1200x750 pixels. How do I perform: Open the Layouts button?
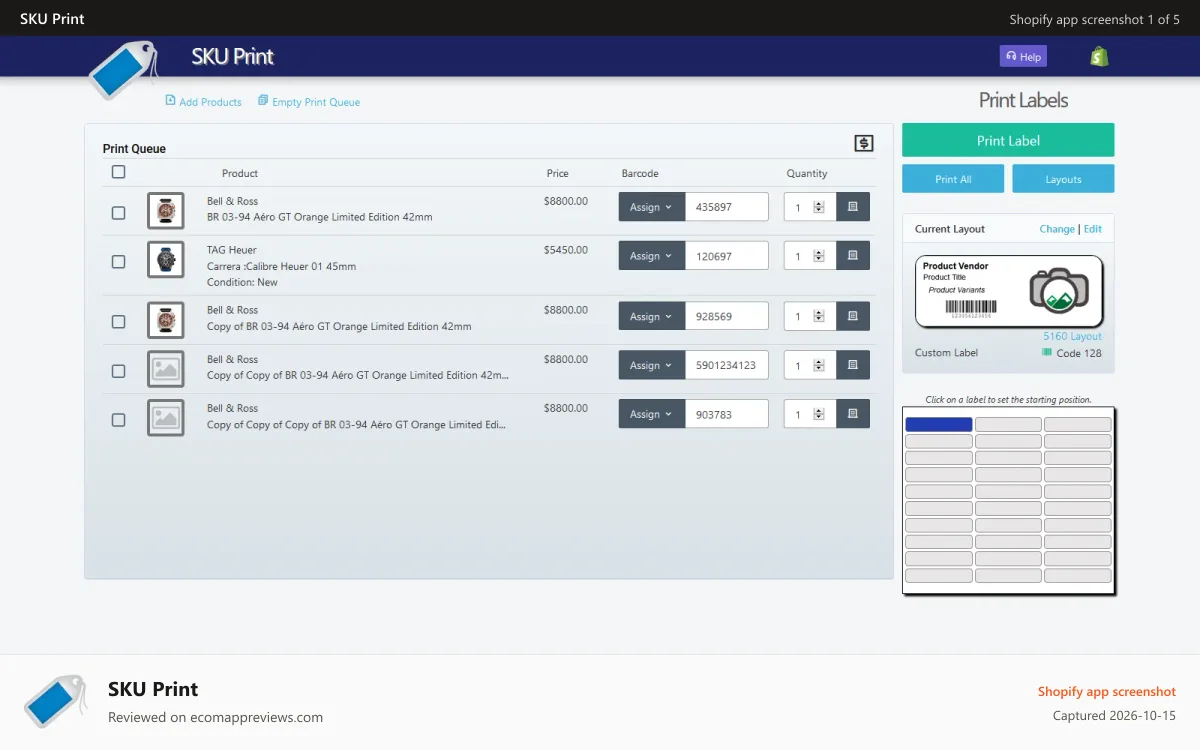pyautogui.click(x=1063, y=179)
